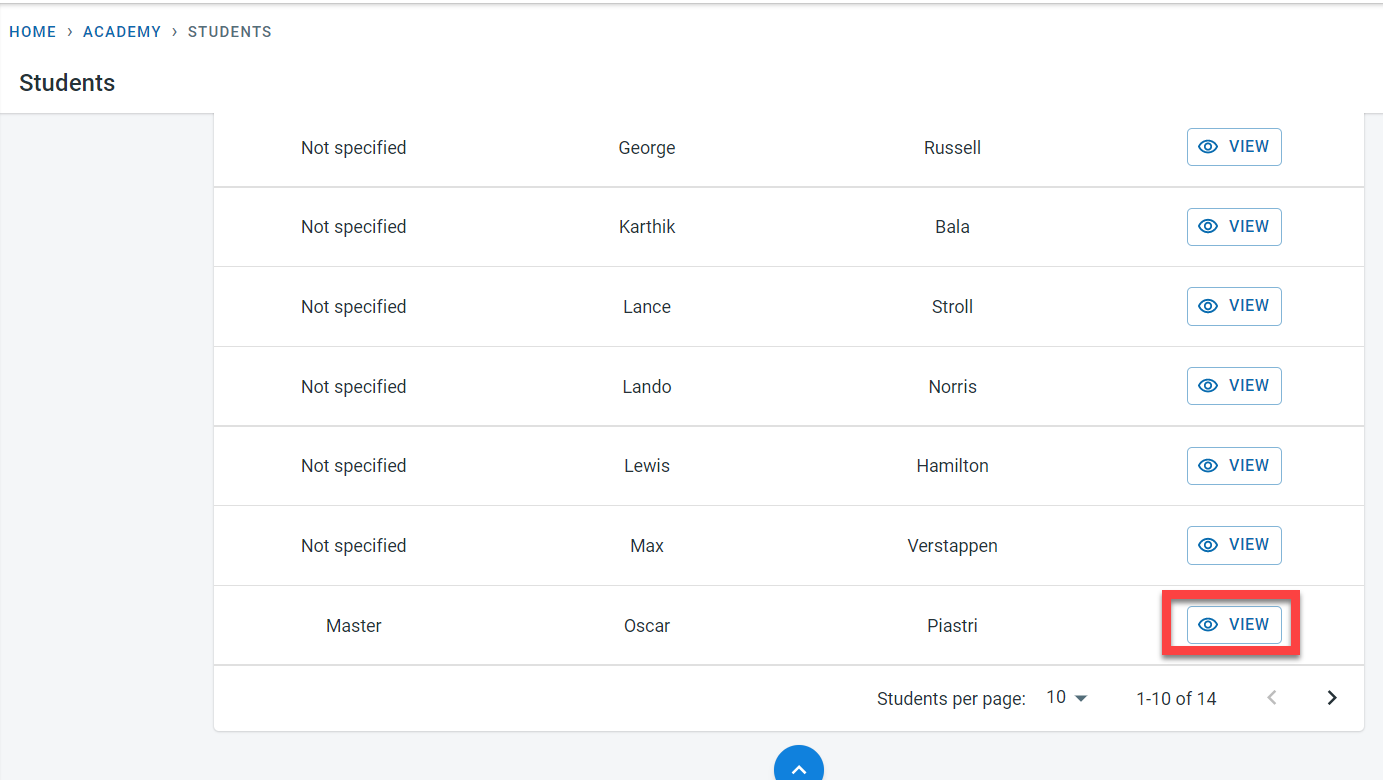1383x780 pixels.
Task: Open Karthik Bala's record with View
Action: 1233,227
